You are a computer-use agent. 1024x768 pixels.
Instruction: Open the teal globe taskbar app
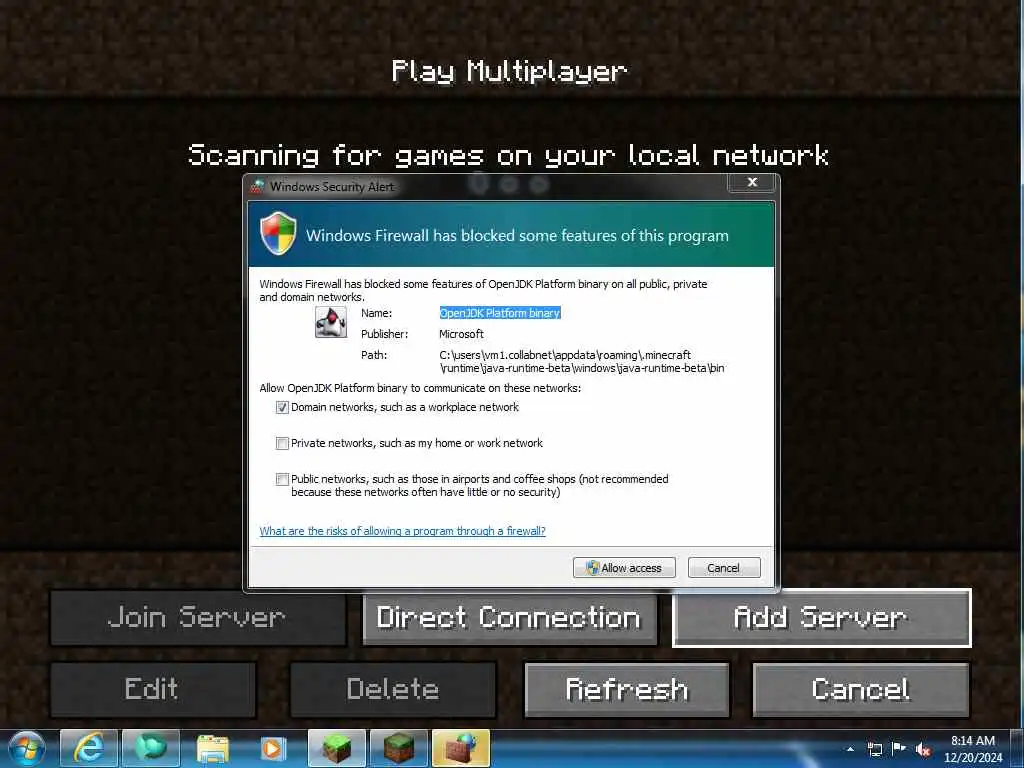(x=151, y=748)
